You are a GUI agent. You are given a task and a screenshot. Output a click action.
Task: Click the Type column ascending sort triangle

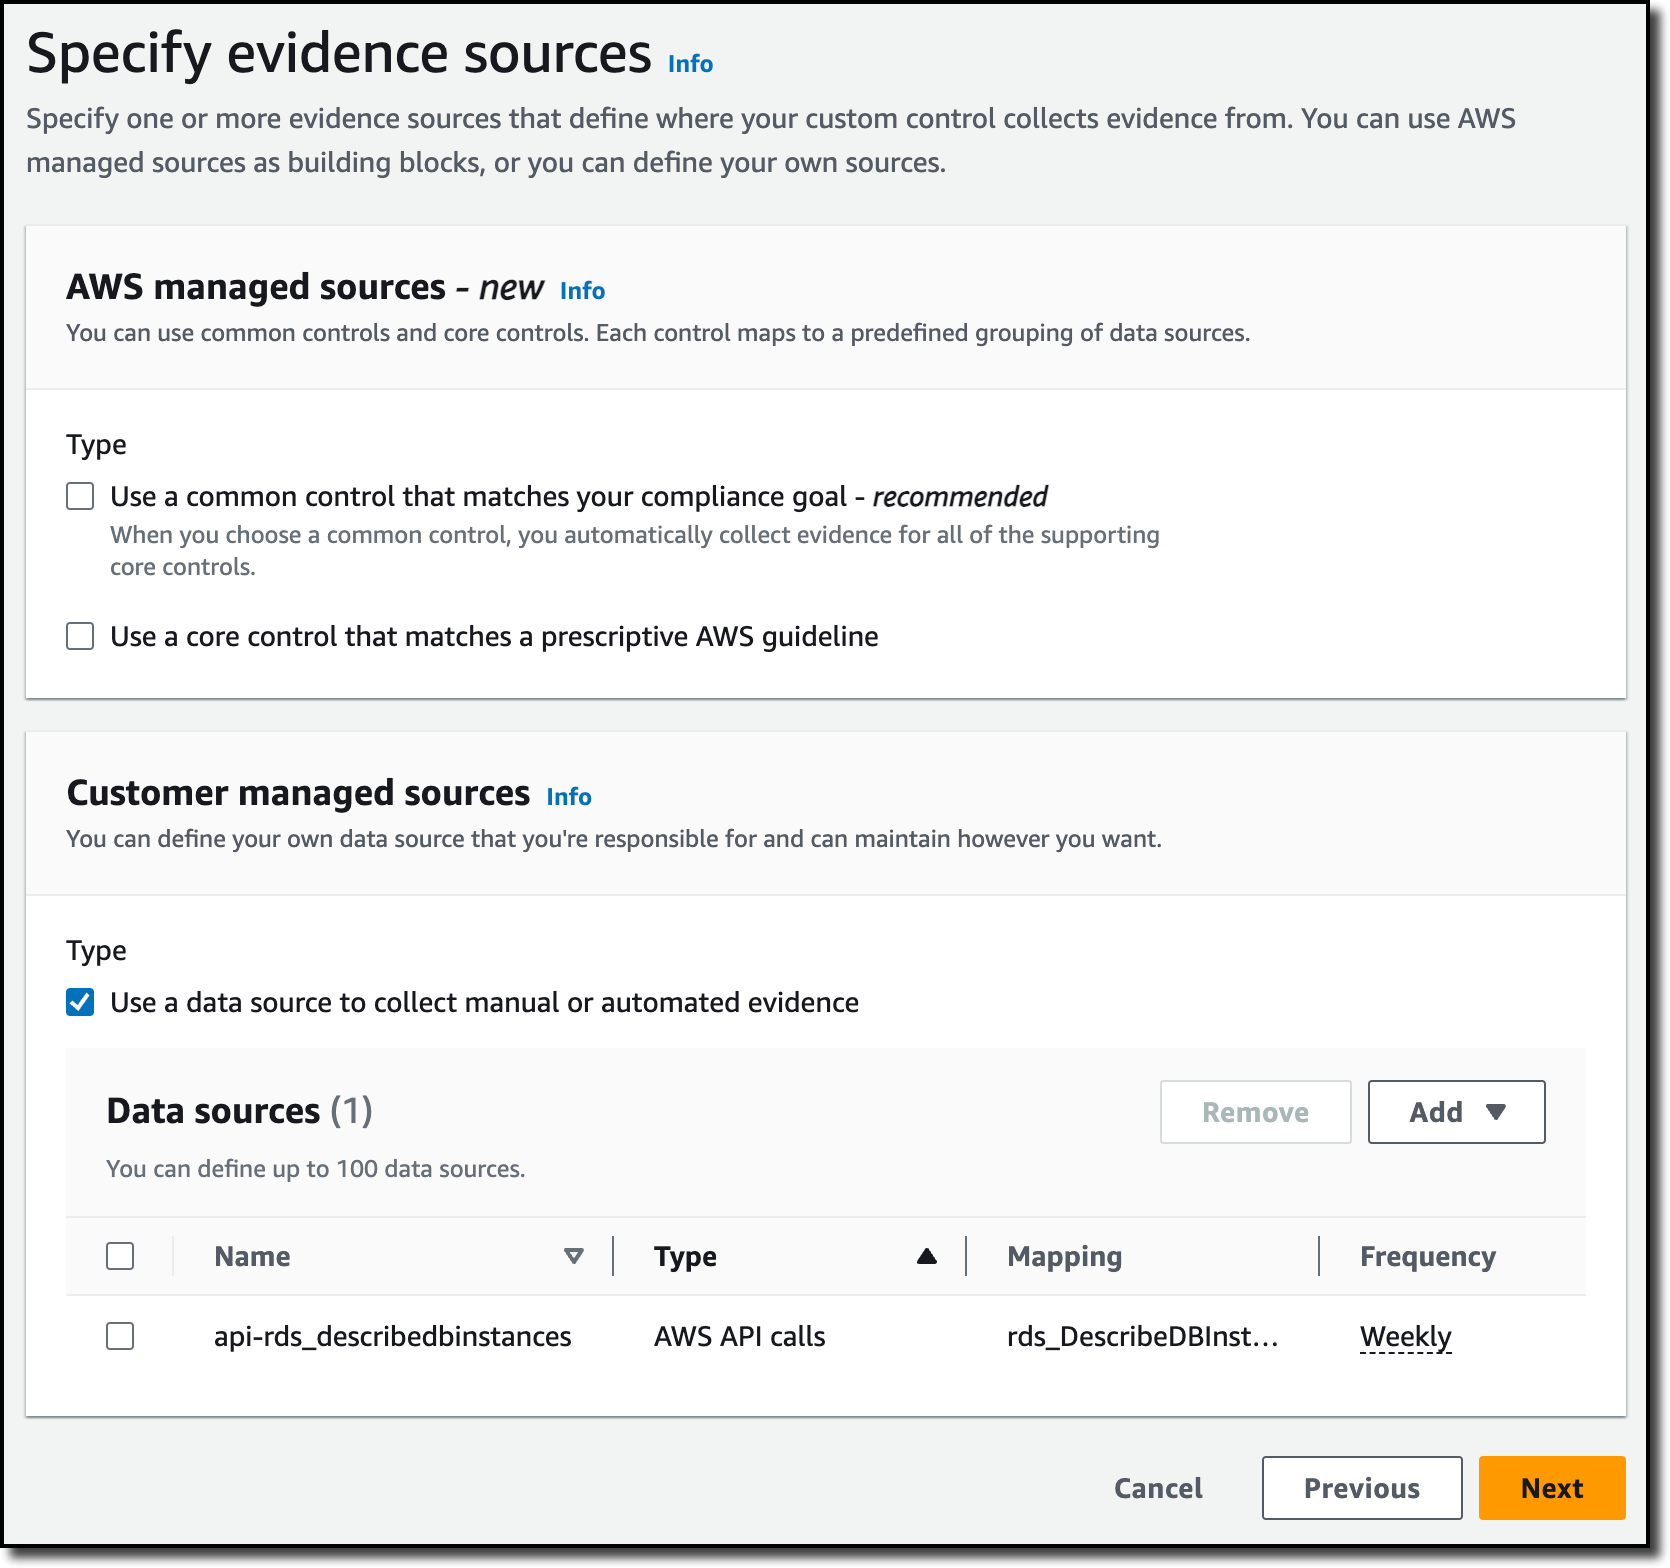point(927,1256)
